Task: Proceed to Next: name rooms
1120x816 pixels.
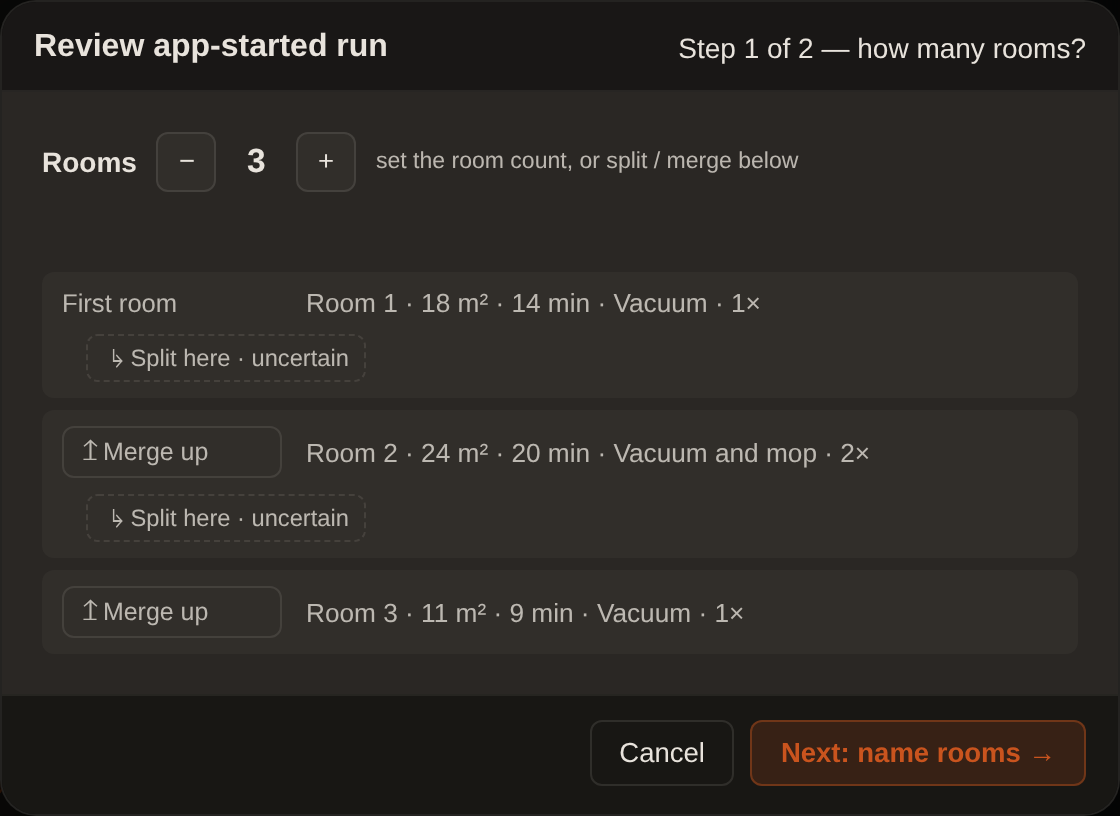Action: click(918, 753)
